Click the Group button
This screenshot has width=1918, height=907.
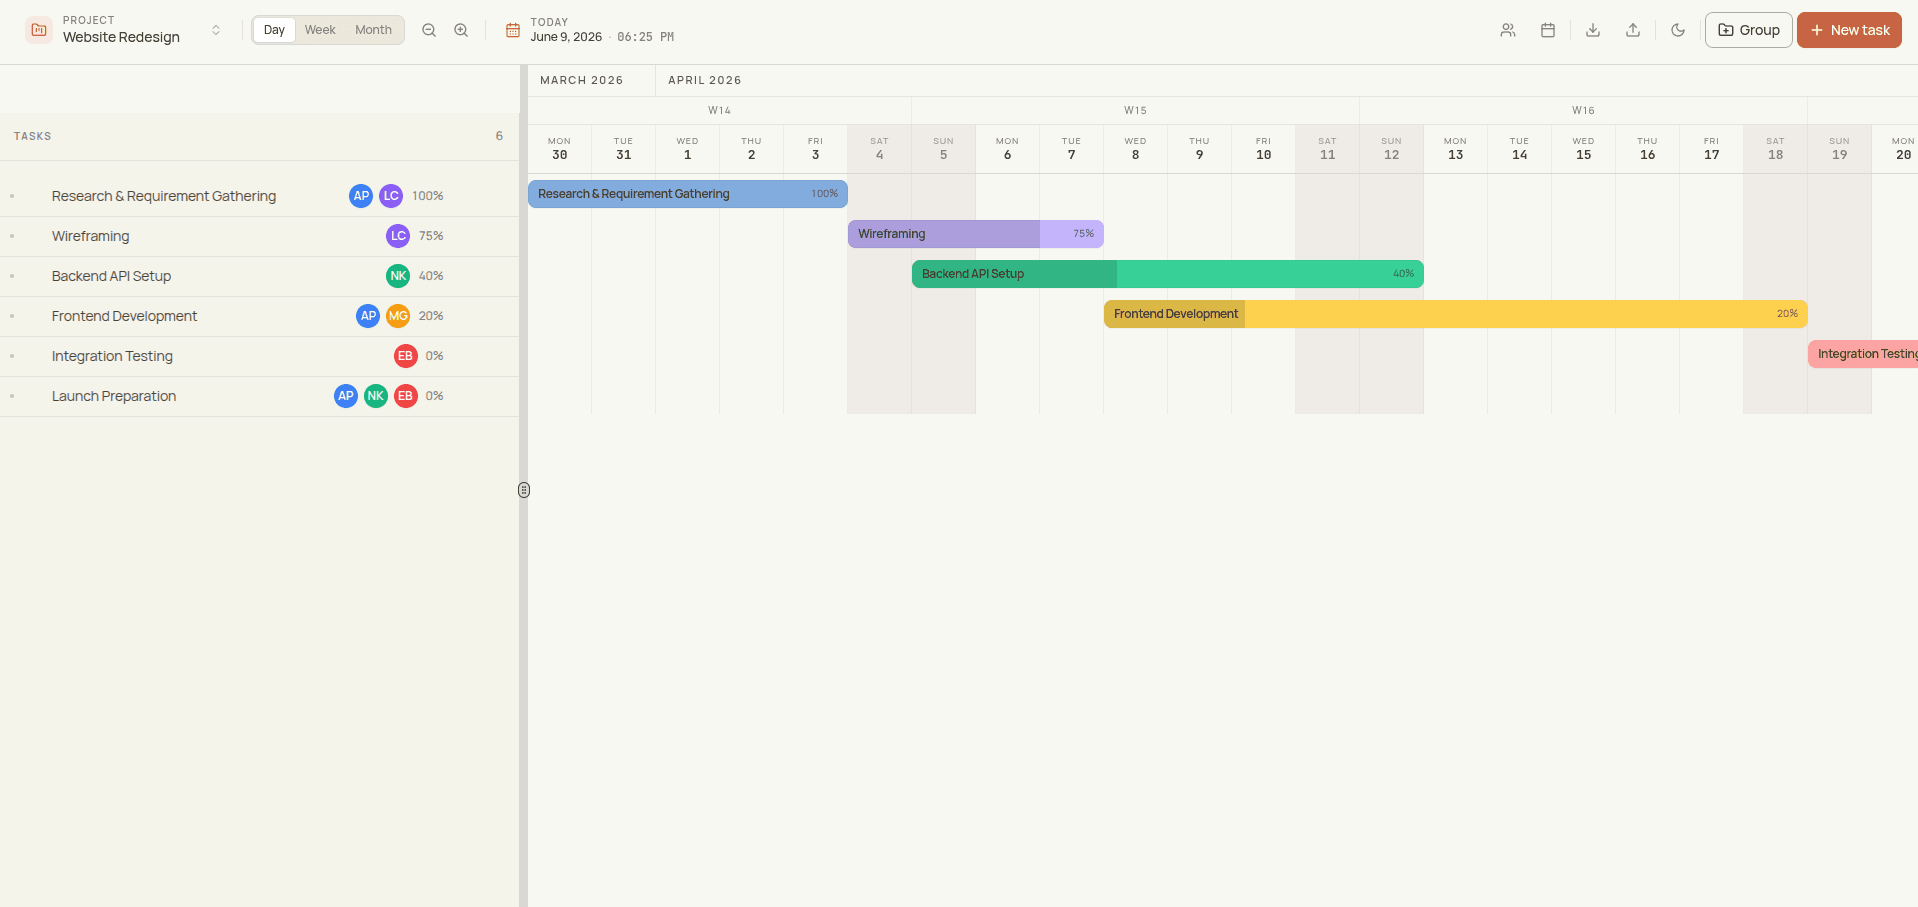[1749, 30]
